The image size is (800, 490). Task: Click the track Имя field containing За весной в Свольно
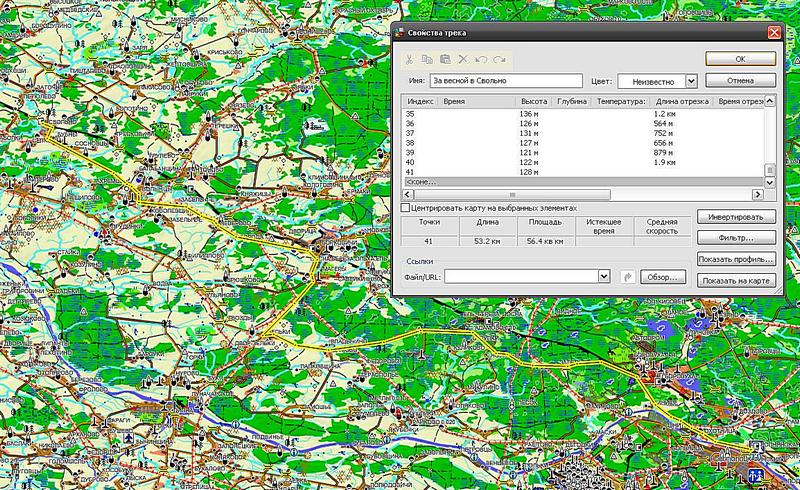click(506, 81)
